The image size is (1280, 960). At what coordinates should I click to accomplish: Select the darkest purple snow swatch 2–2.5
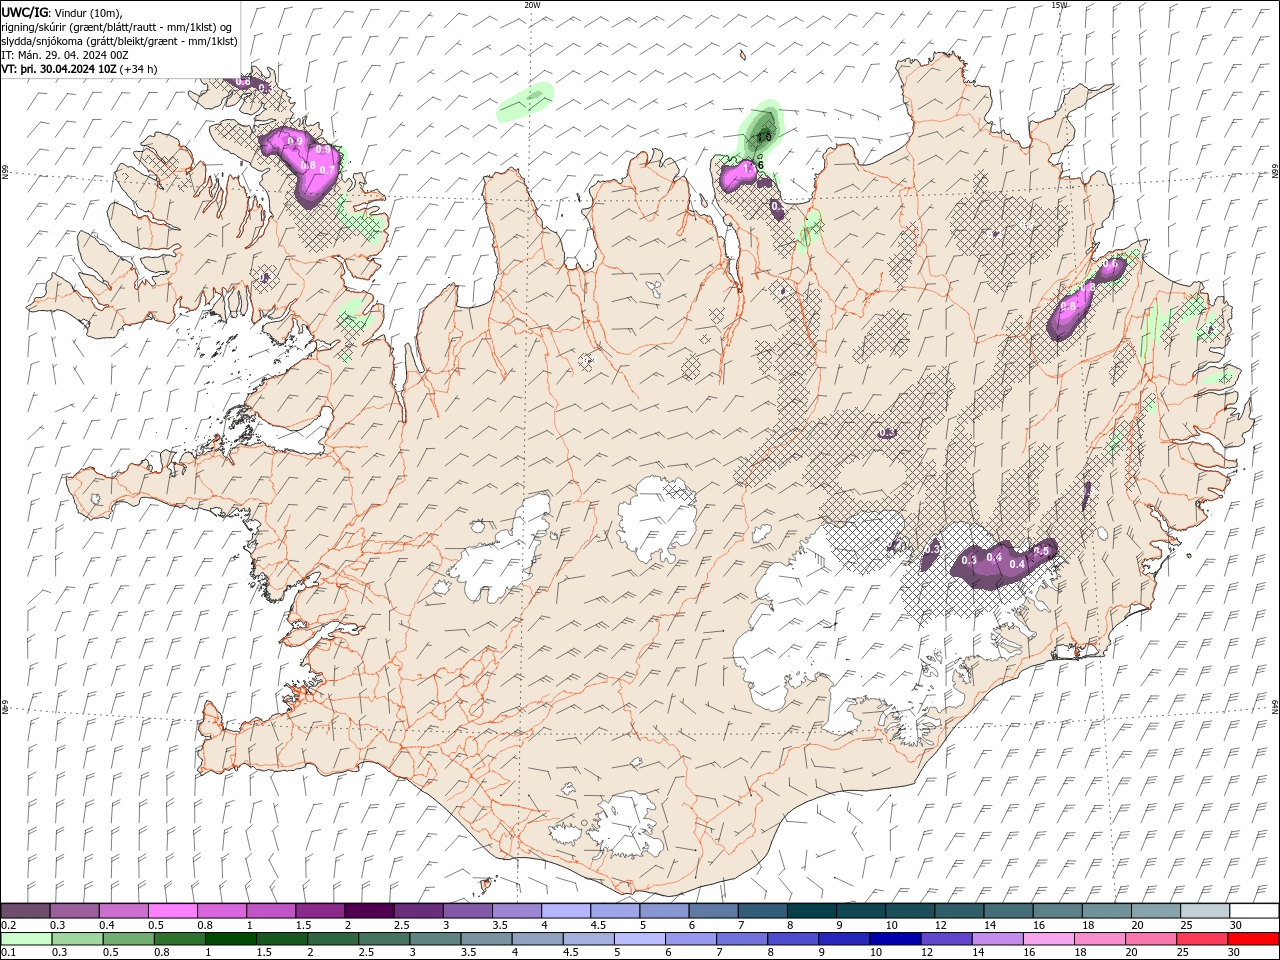[369, 911]
